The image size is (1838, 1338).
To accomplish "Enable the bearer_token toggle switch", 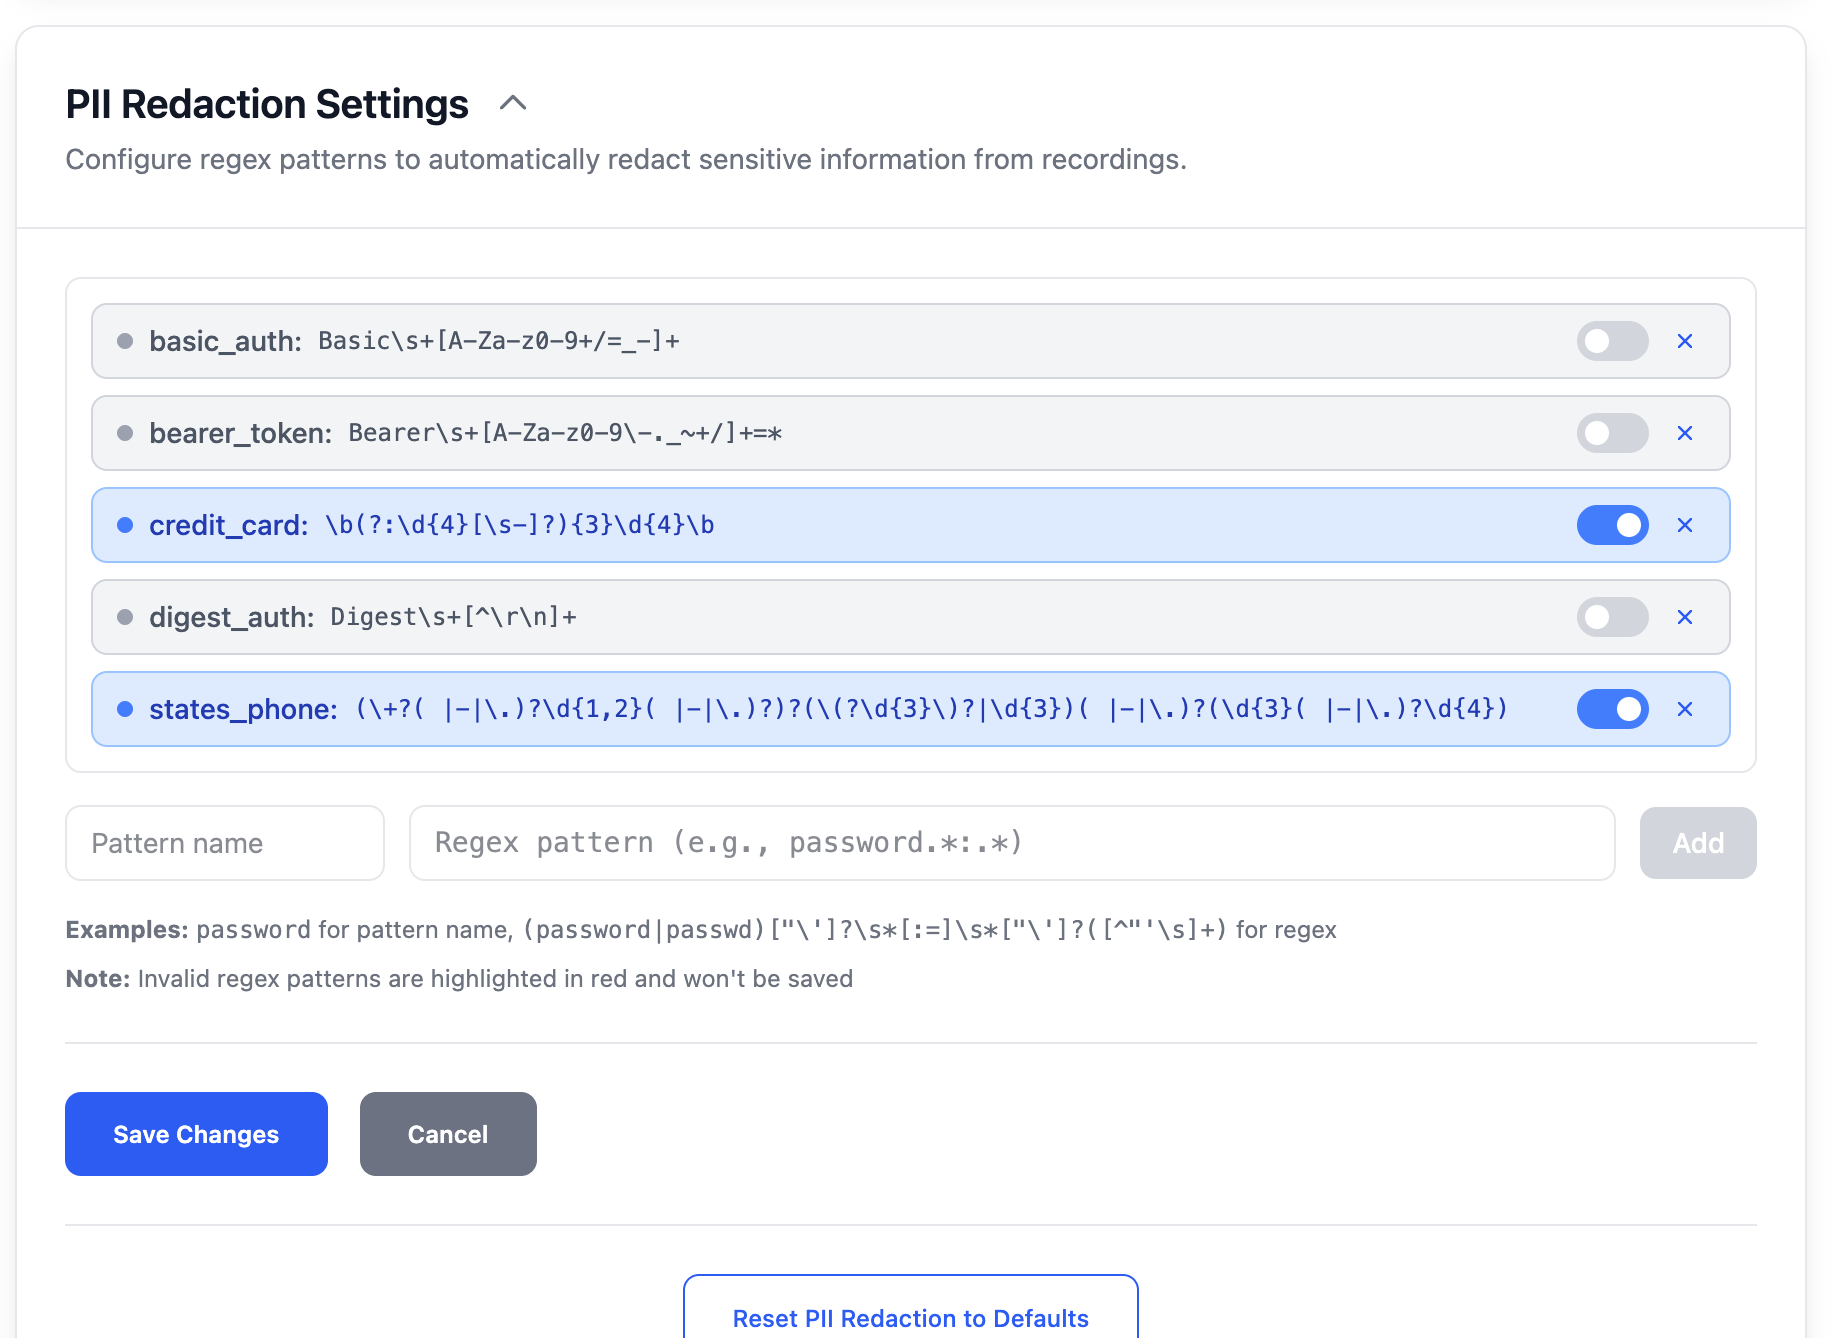I will (x=1612, y=433).
